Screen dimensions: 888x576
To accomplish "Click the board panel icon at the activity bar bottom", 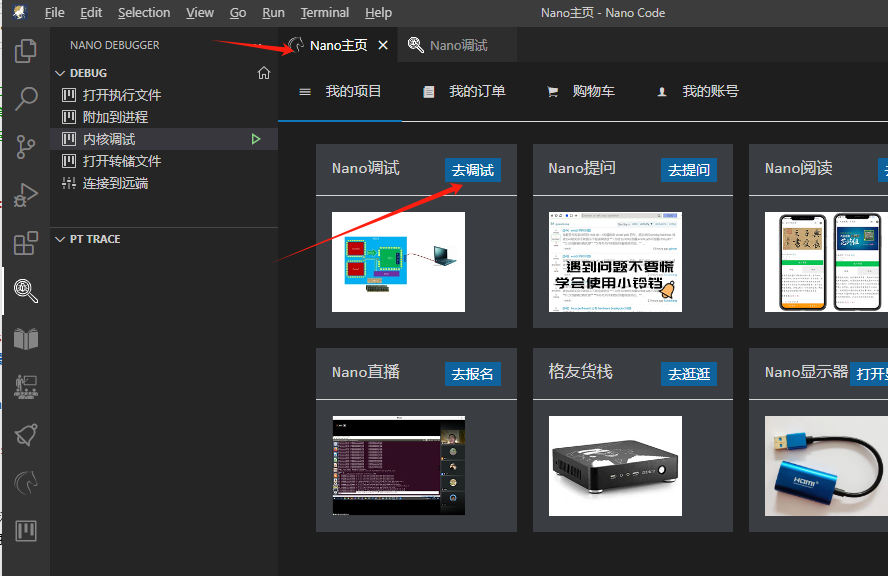I will [25, 531].
